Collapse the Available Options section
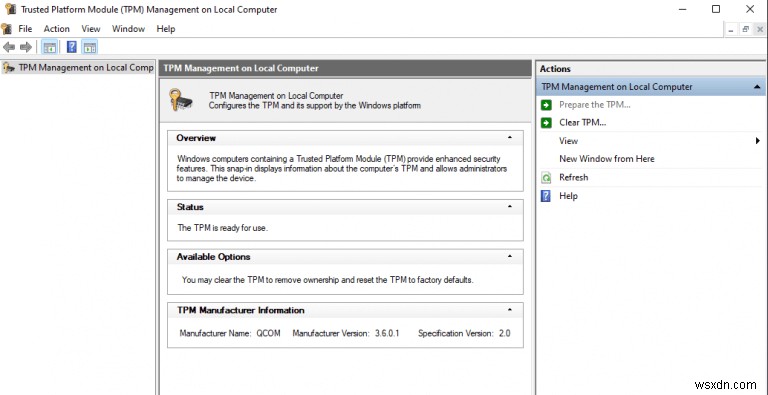Screen dimensions: 768x395 pyautogui.click(x=509, y=256)
